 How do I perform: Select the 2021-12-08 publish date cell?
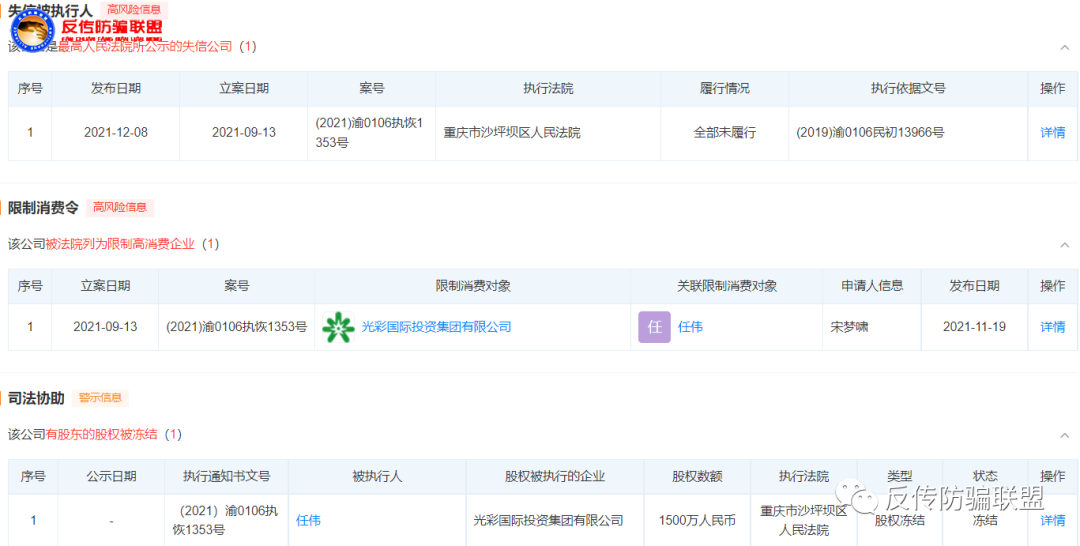click(x=116, y=133)
